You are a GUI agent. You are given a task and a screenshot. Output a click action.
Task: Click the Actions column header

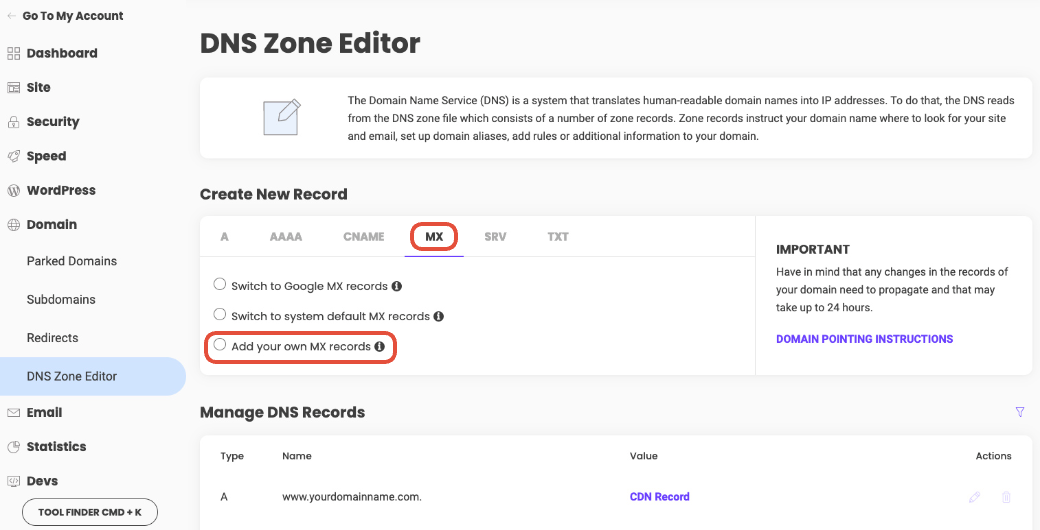(993, 456)
